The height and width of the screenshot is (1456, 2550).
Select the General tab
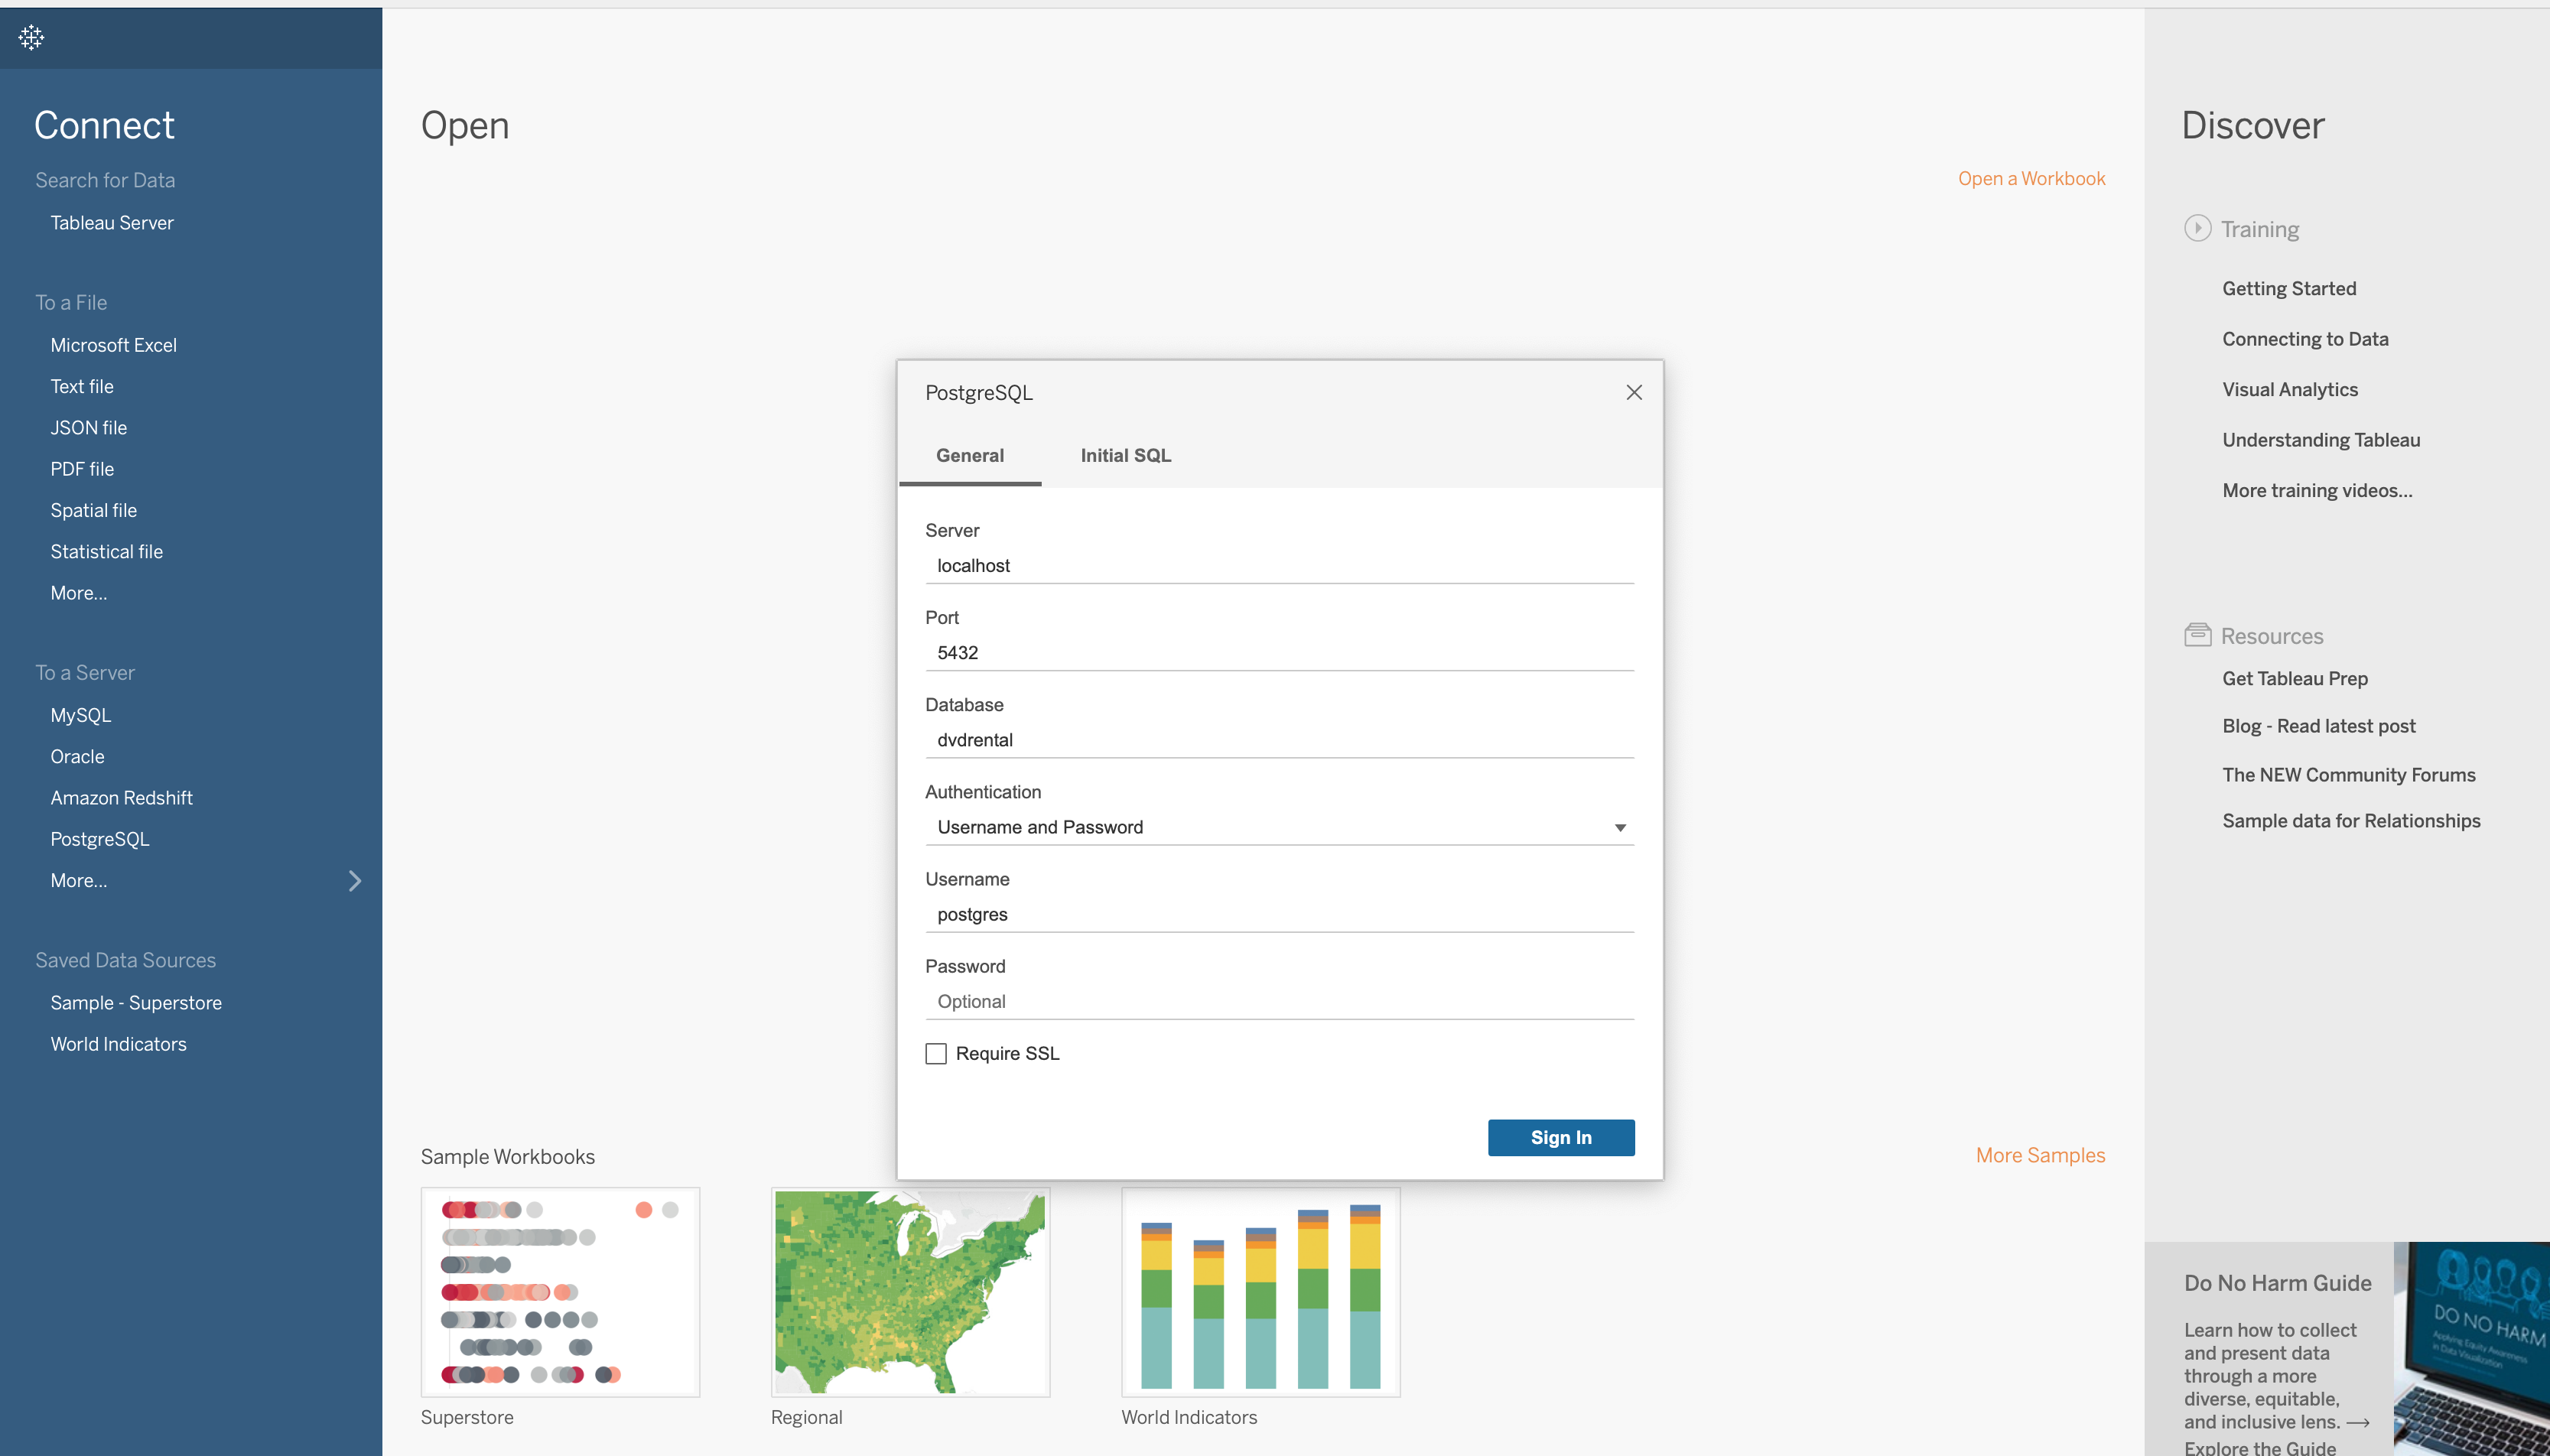tap(969, 455)
